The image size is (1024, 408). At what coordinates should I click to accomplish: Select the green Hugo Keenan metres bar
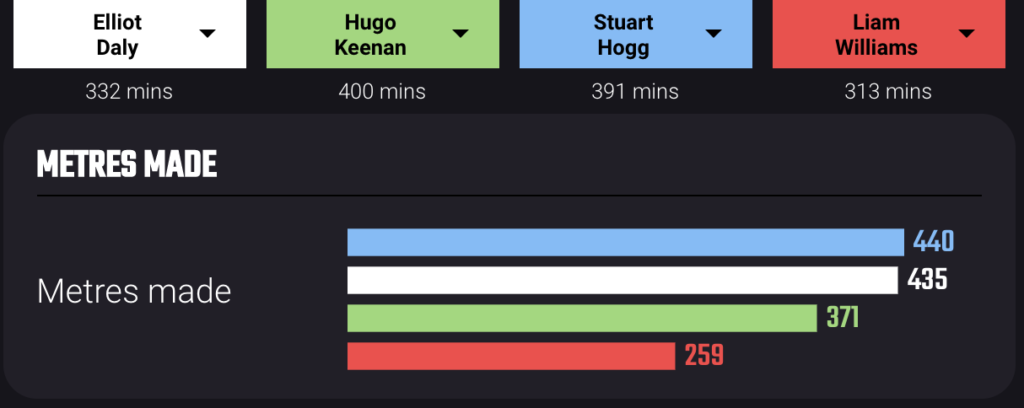582,318
